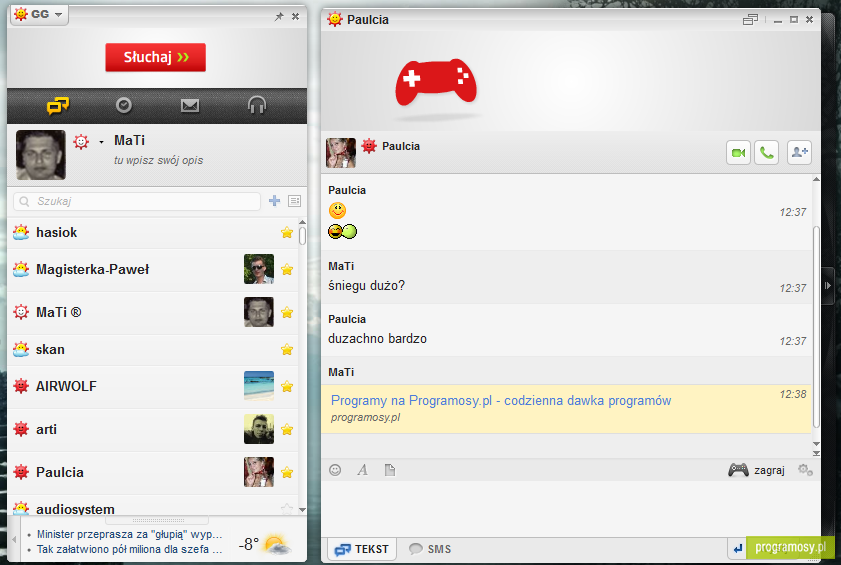This screenshot has height=565, width=841.
Task: Toggle favorite star for Magisterka-Paweł
Action: (x=287, y=269)
